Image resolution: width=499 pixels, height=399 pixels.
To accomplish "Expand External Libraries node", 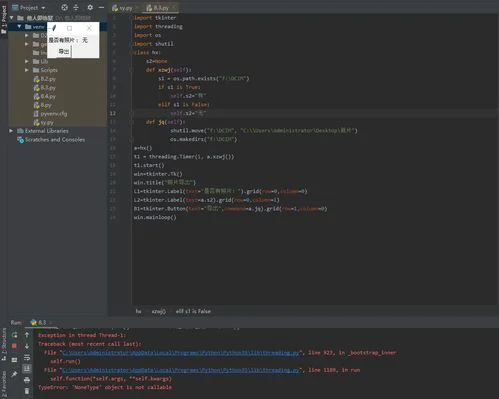I will [x=11, y=131].
